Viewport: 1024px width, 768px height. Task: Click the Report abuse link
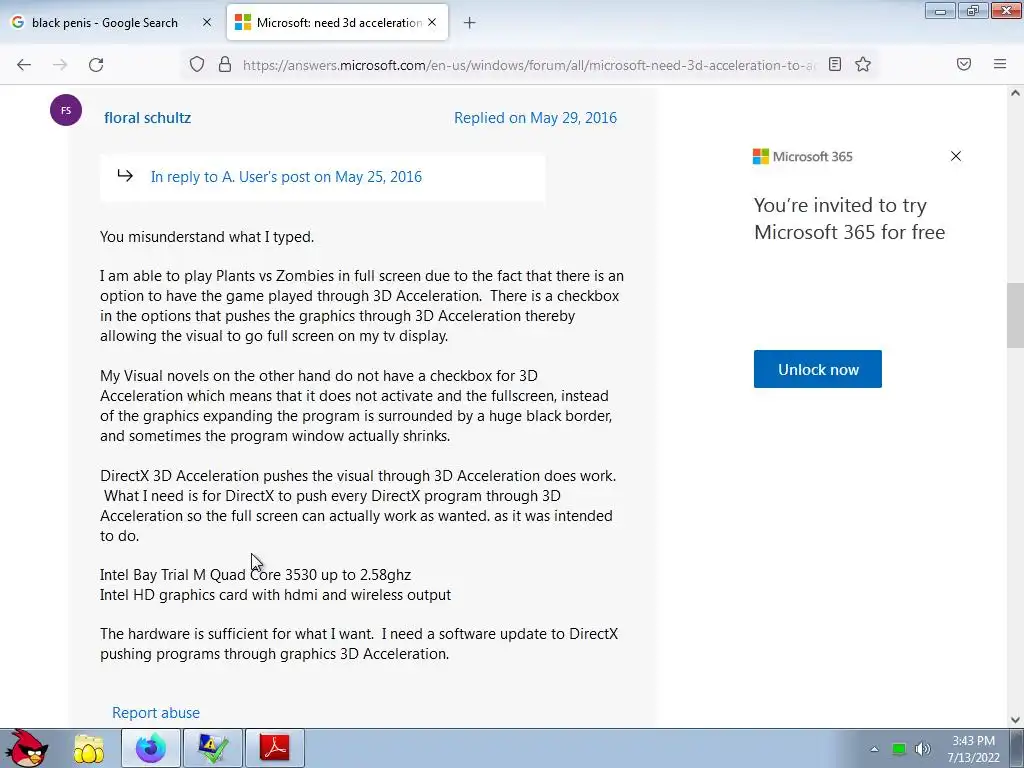click(156, 712)
